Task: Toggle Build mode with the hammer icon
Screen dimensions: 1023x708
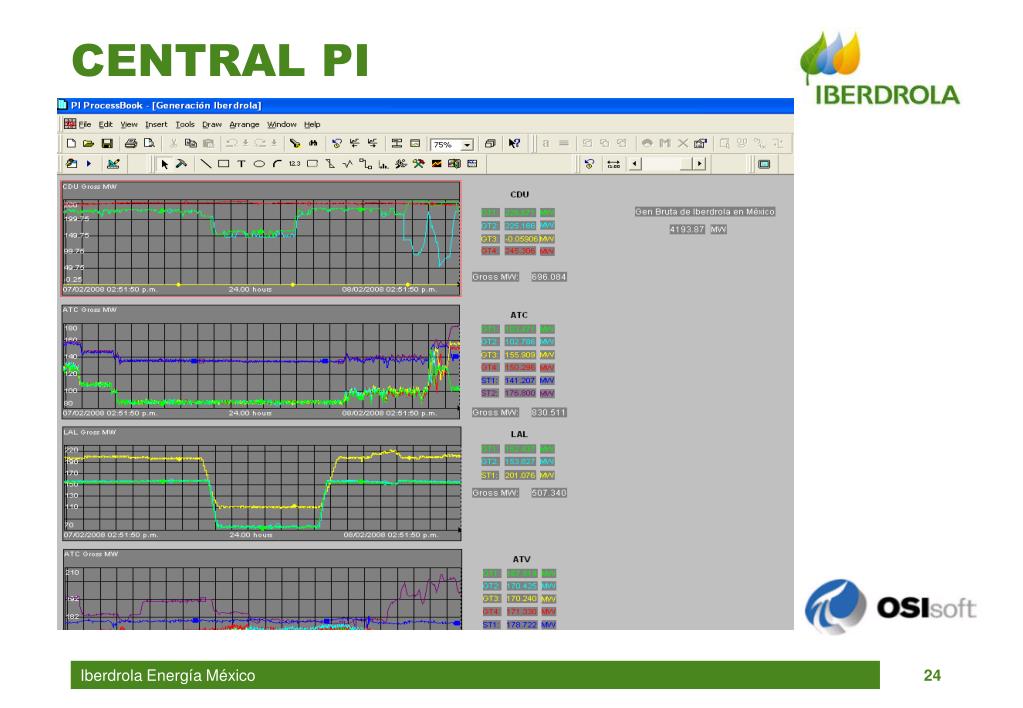Action: point(181,164)
